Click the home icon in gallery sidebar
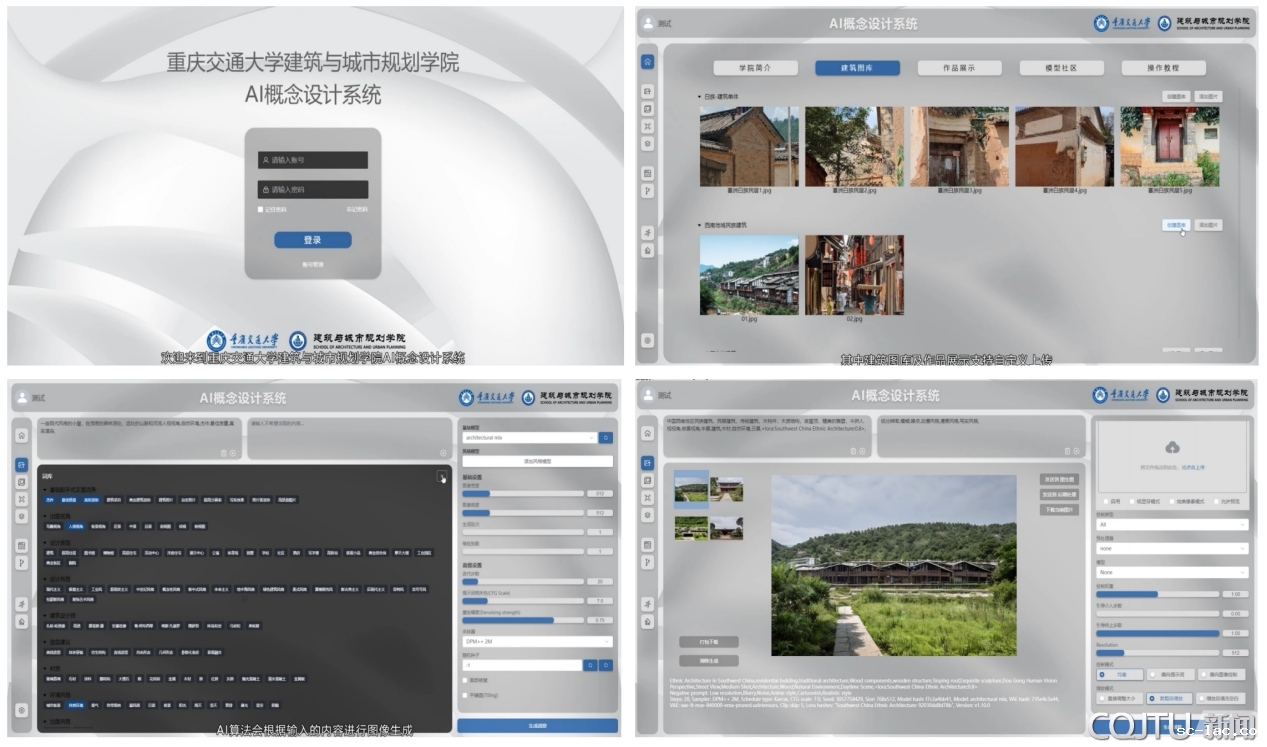Image resolution: width=1267 pixels, height=747 pixels. click(x=648, y=61)
